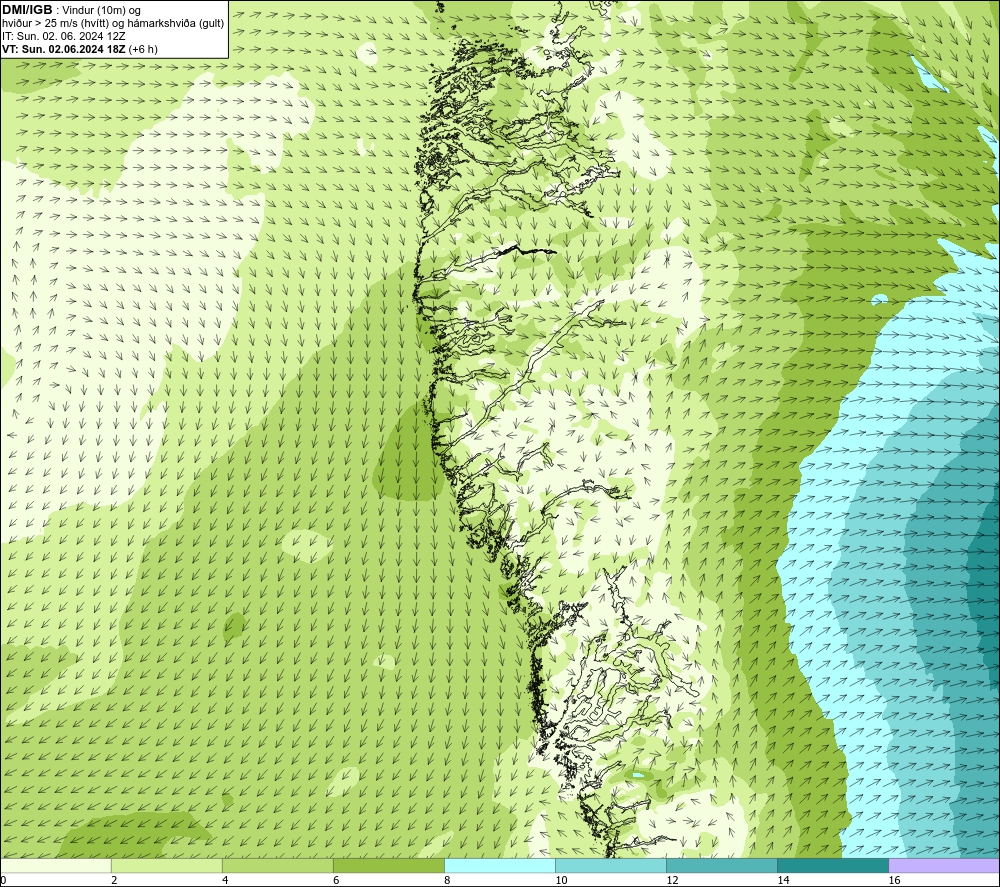Click the 8-10 m/s light cyan swatch
This screenshot has width=1000, height=887.
[x=499, y=865]
